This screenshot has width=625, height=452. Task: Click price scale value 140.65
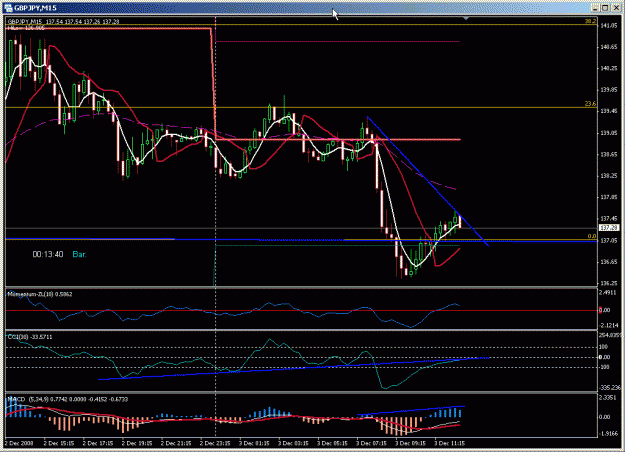tap(609, 47)
